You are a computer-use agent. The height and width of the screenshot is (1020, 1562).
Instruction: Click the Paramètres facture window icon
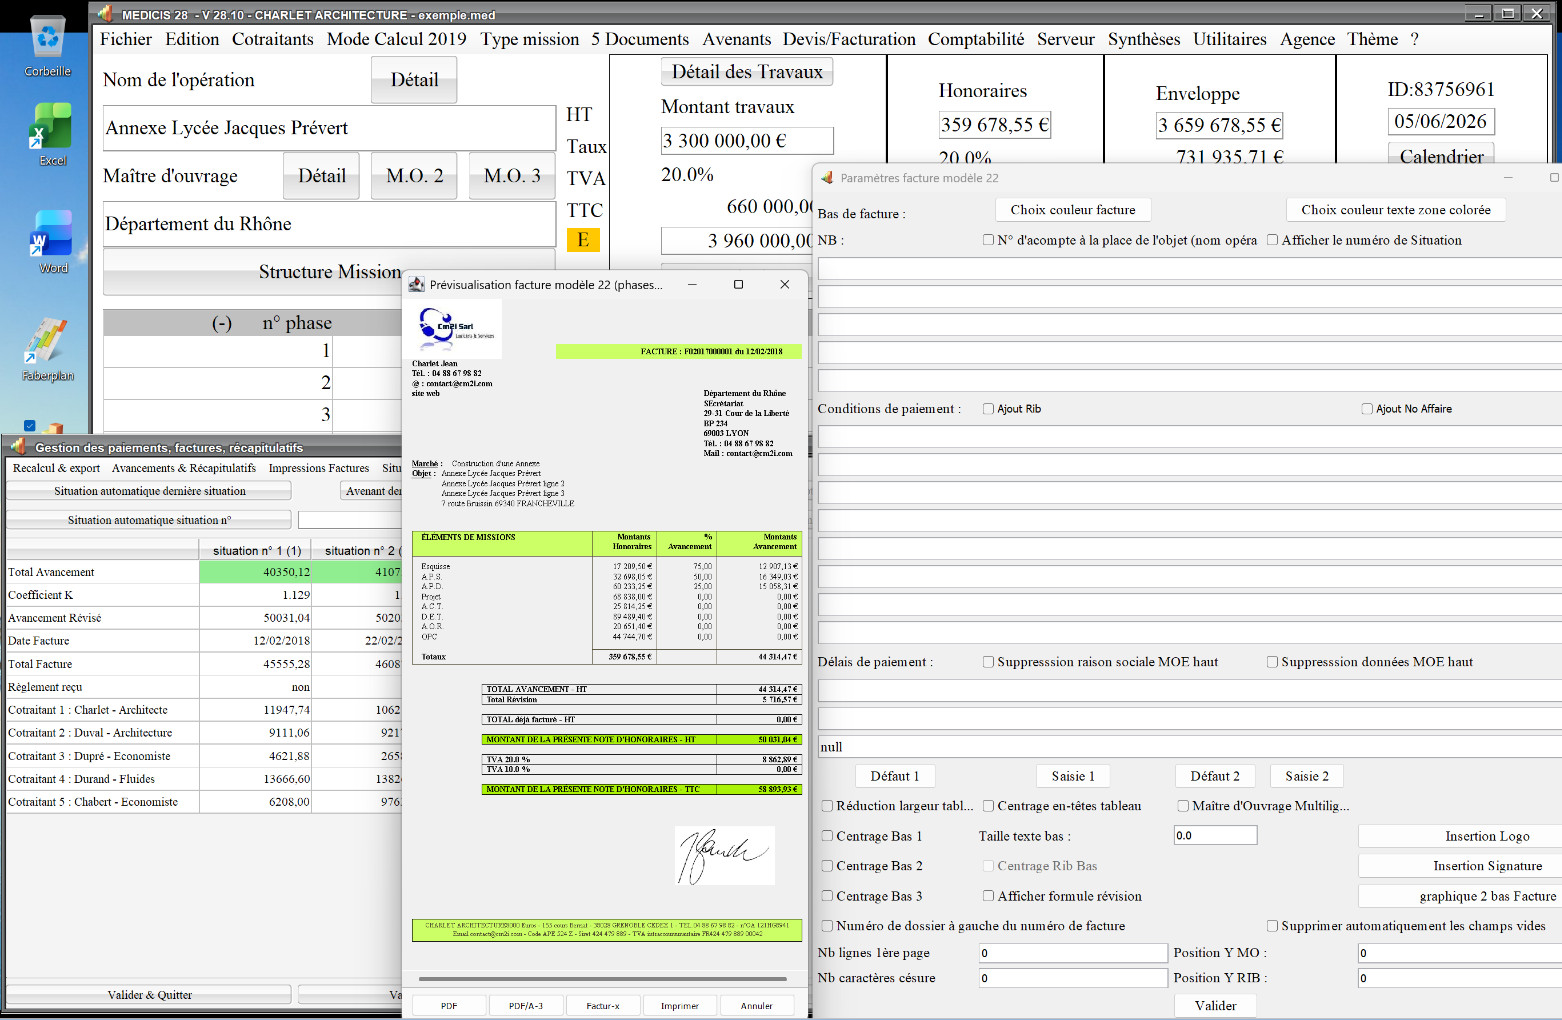coord(827,178)
